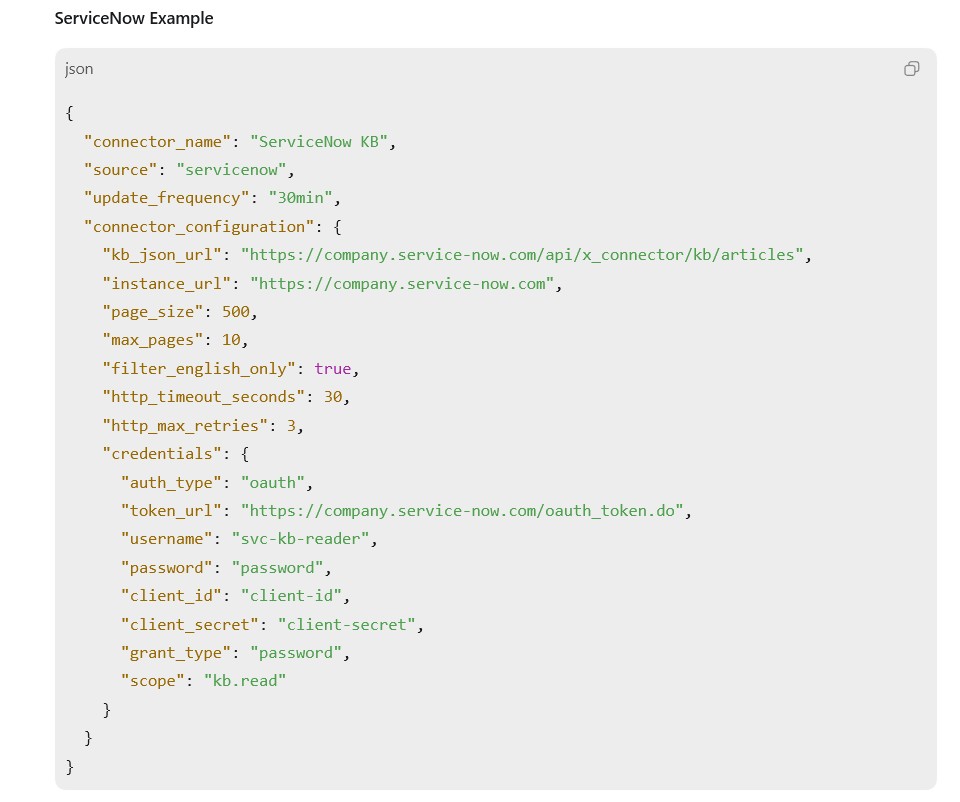Click the "connector_configuration" key
Image resolution: width=960 pixels, height=802 pixels.
point(199,227)
